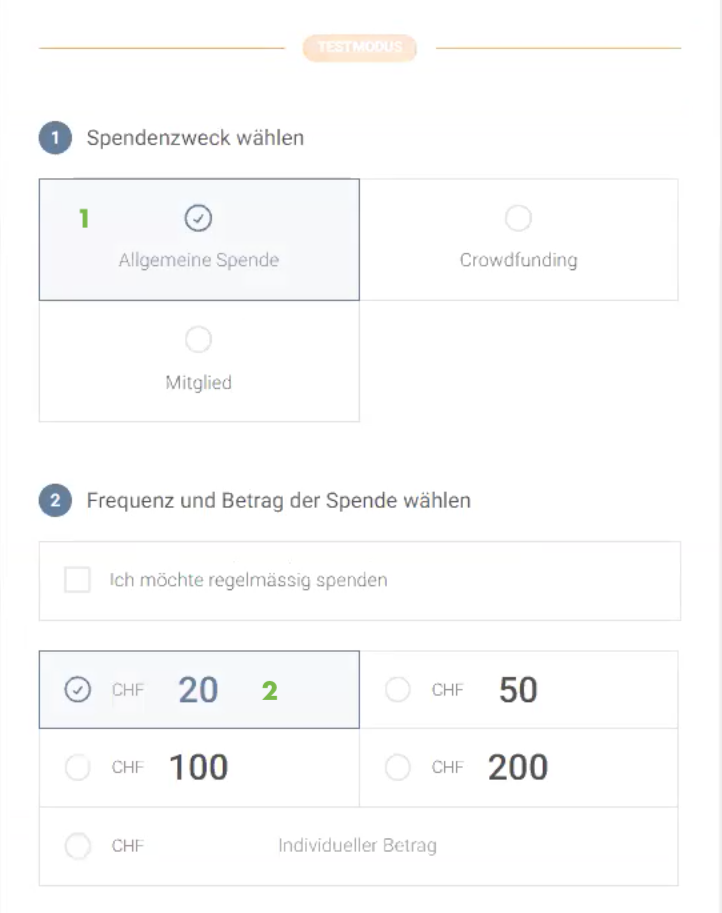This screenshot has height=913, width=722.
Task: Click the step 2 number badge
Action: 55,500
